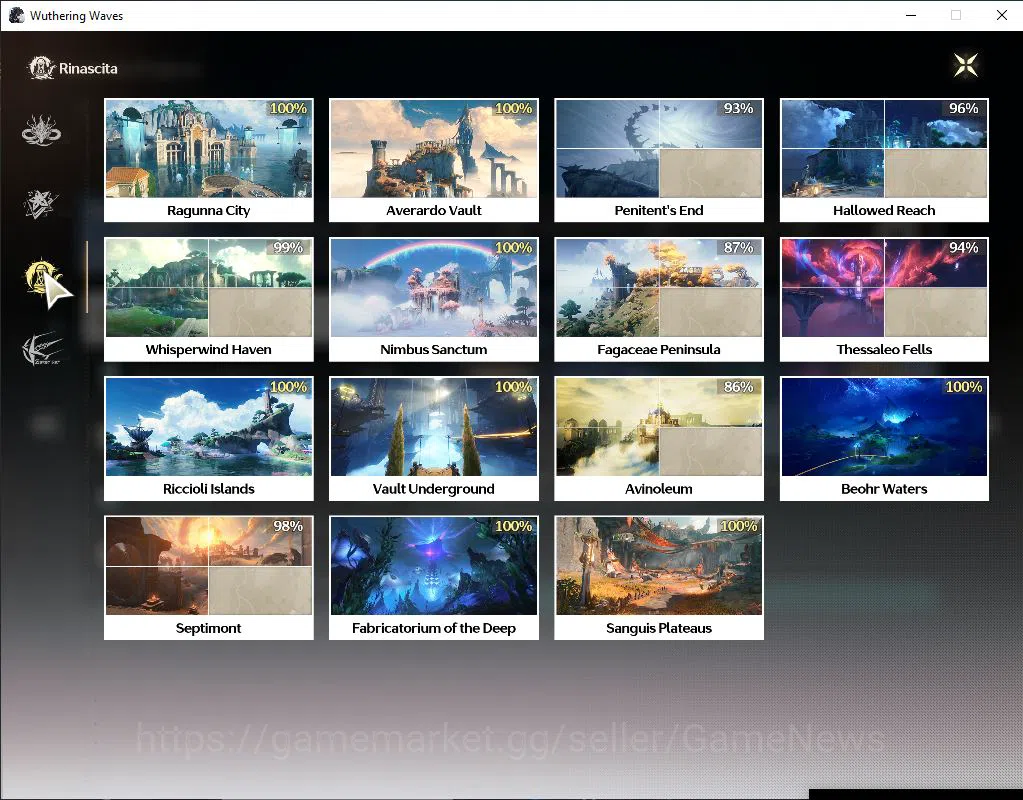This screenshot has height=800, width=1023.
Task: Open the Whisperwind Haven area card
Action: tap(209, 300)
